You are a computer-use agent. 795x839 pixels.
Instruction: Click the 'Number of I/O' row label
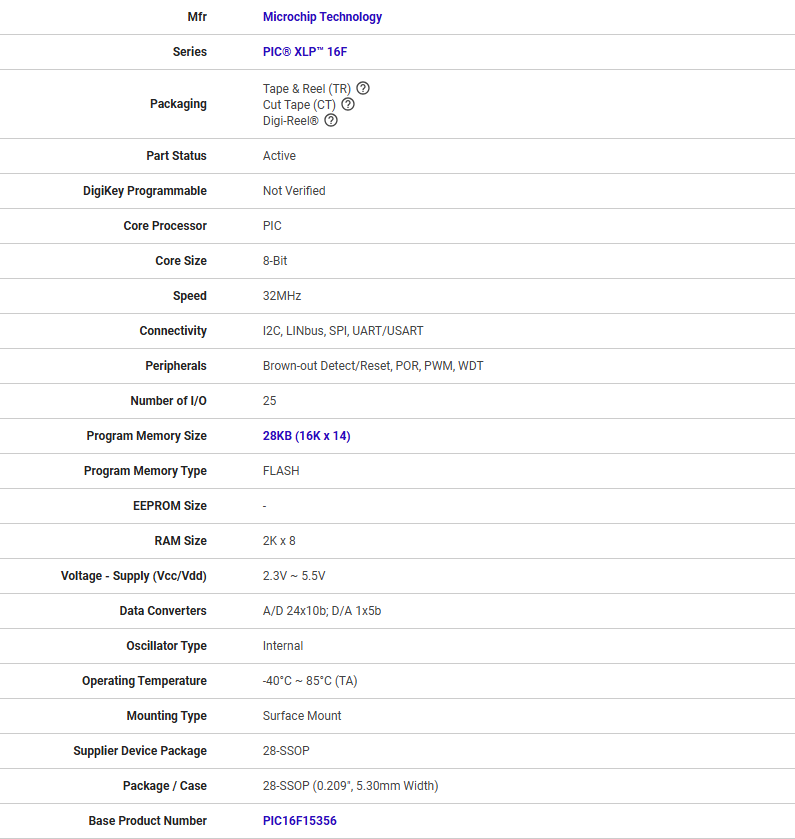(168, 400)
